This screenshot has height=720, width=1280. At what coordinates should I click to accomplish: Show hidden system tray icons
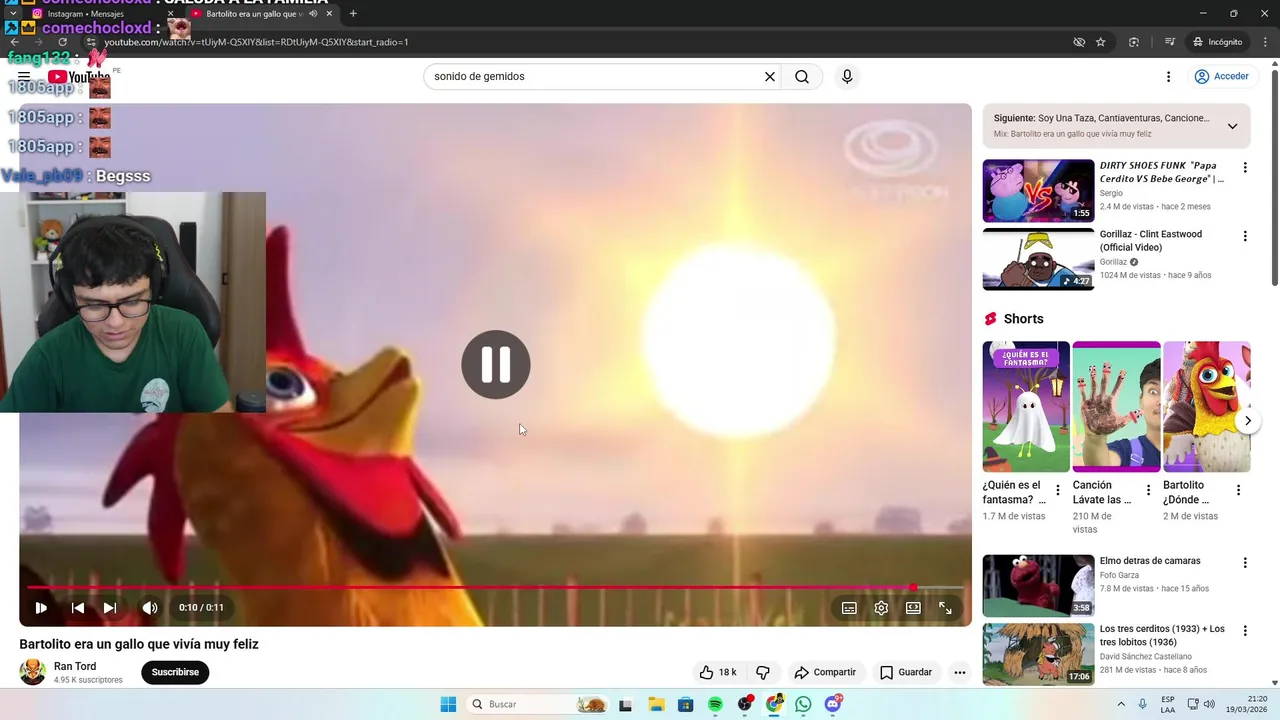coord(1121,705)
